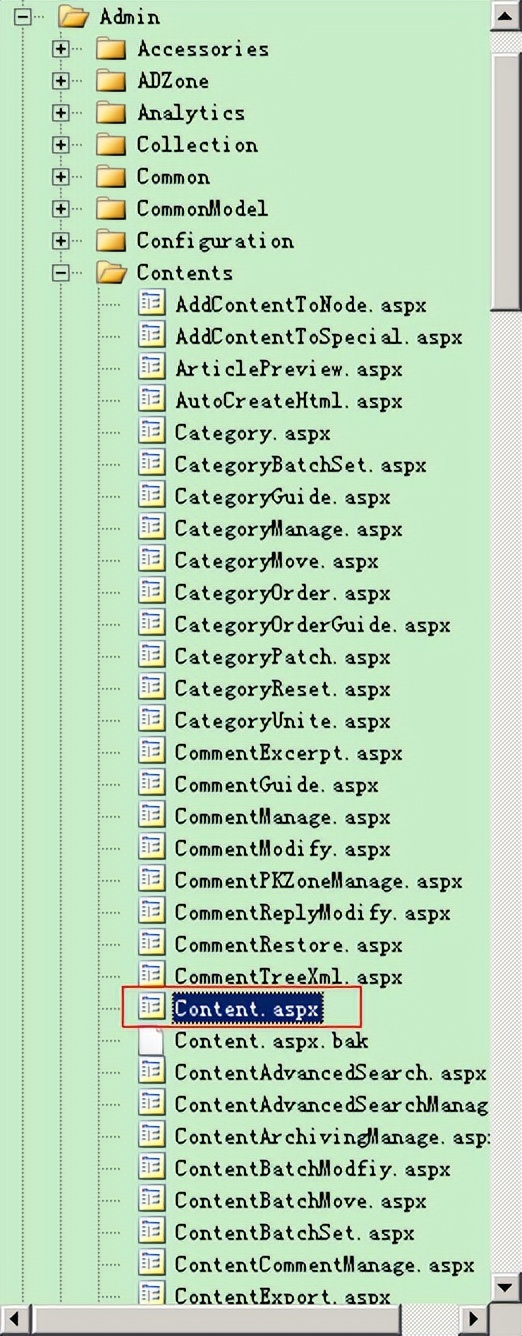Expand the Accessories folder
Viewport: 522px width, 1336px height.
pyautogui.click(x=61, y=48)
